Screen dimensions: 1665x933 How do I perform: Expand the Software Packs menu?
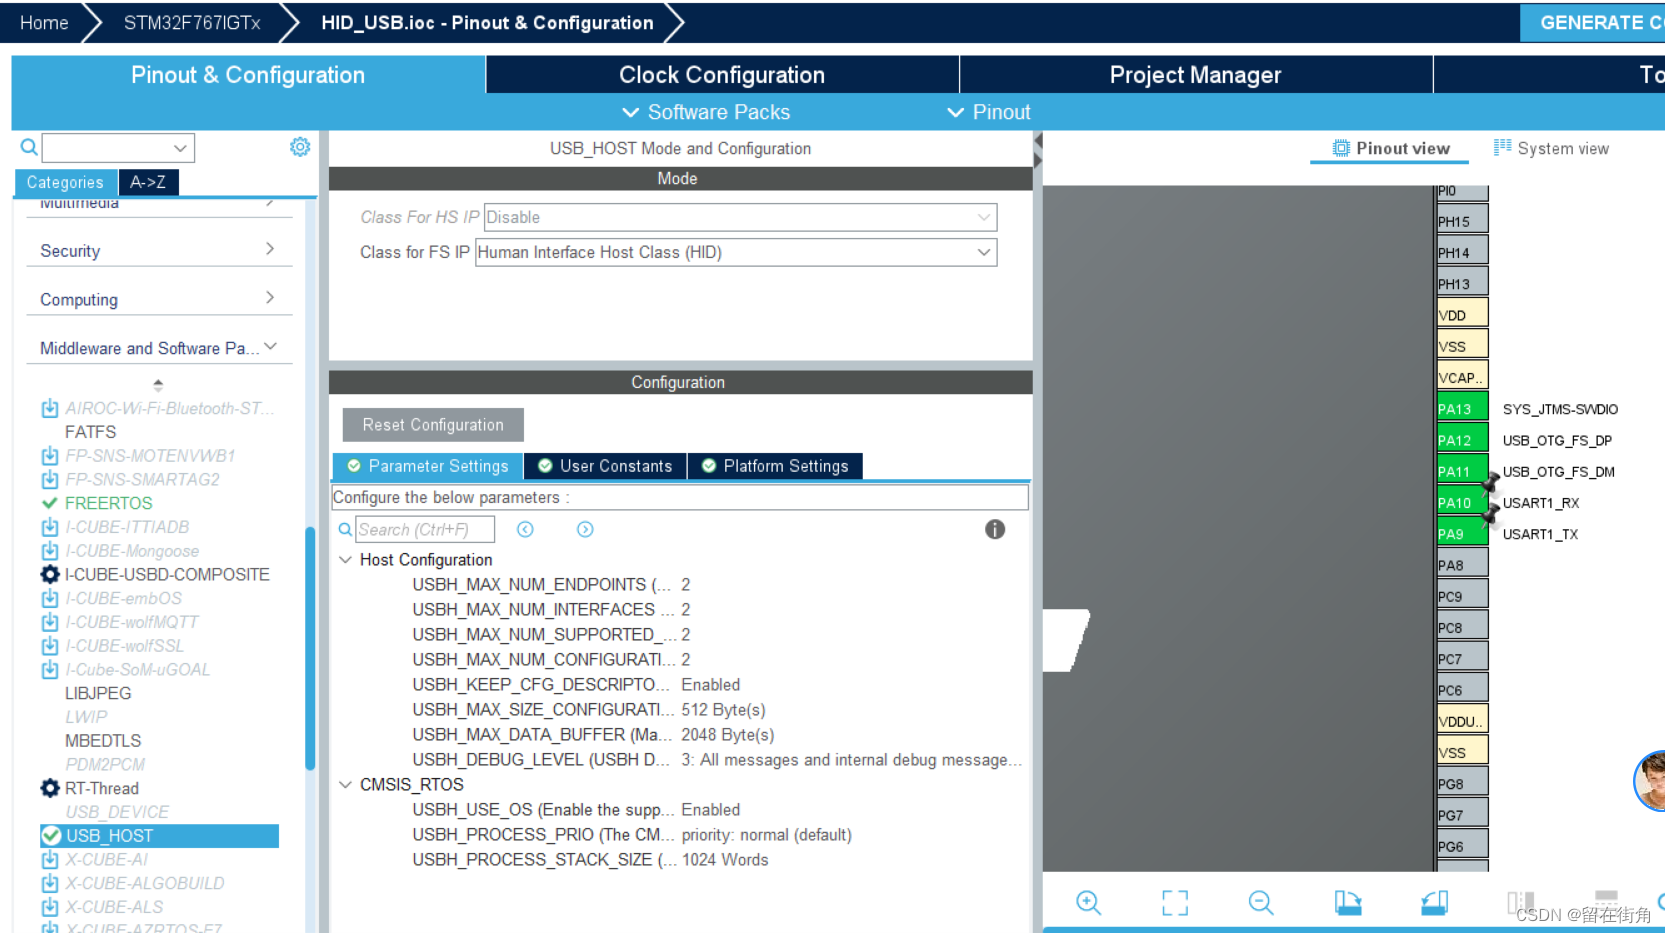(x=706, y=112)
